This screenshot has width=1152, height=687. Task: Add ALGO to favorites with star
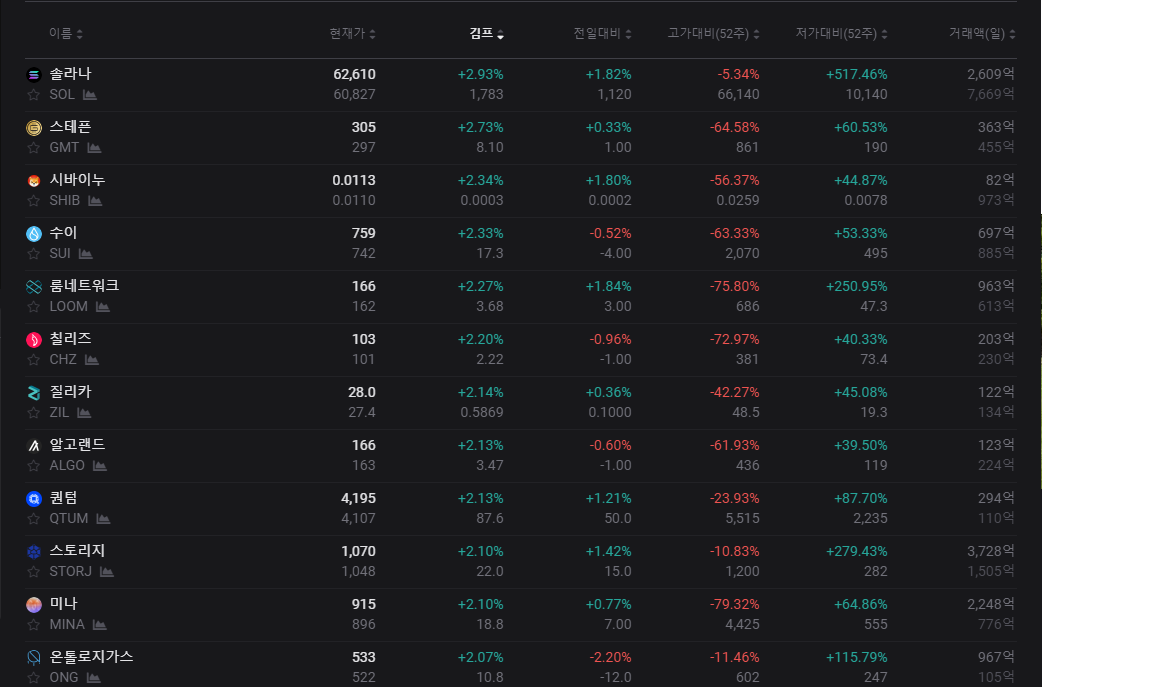point(34,466)
